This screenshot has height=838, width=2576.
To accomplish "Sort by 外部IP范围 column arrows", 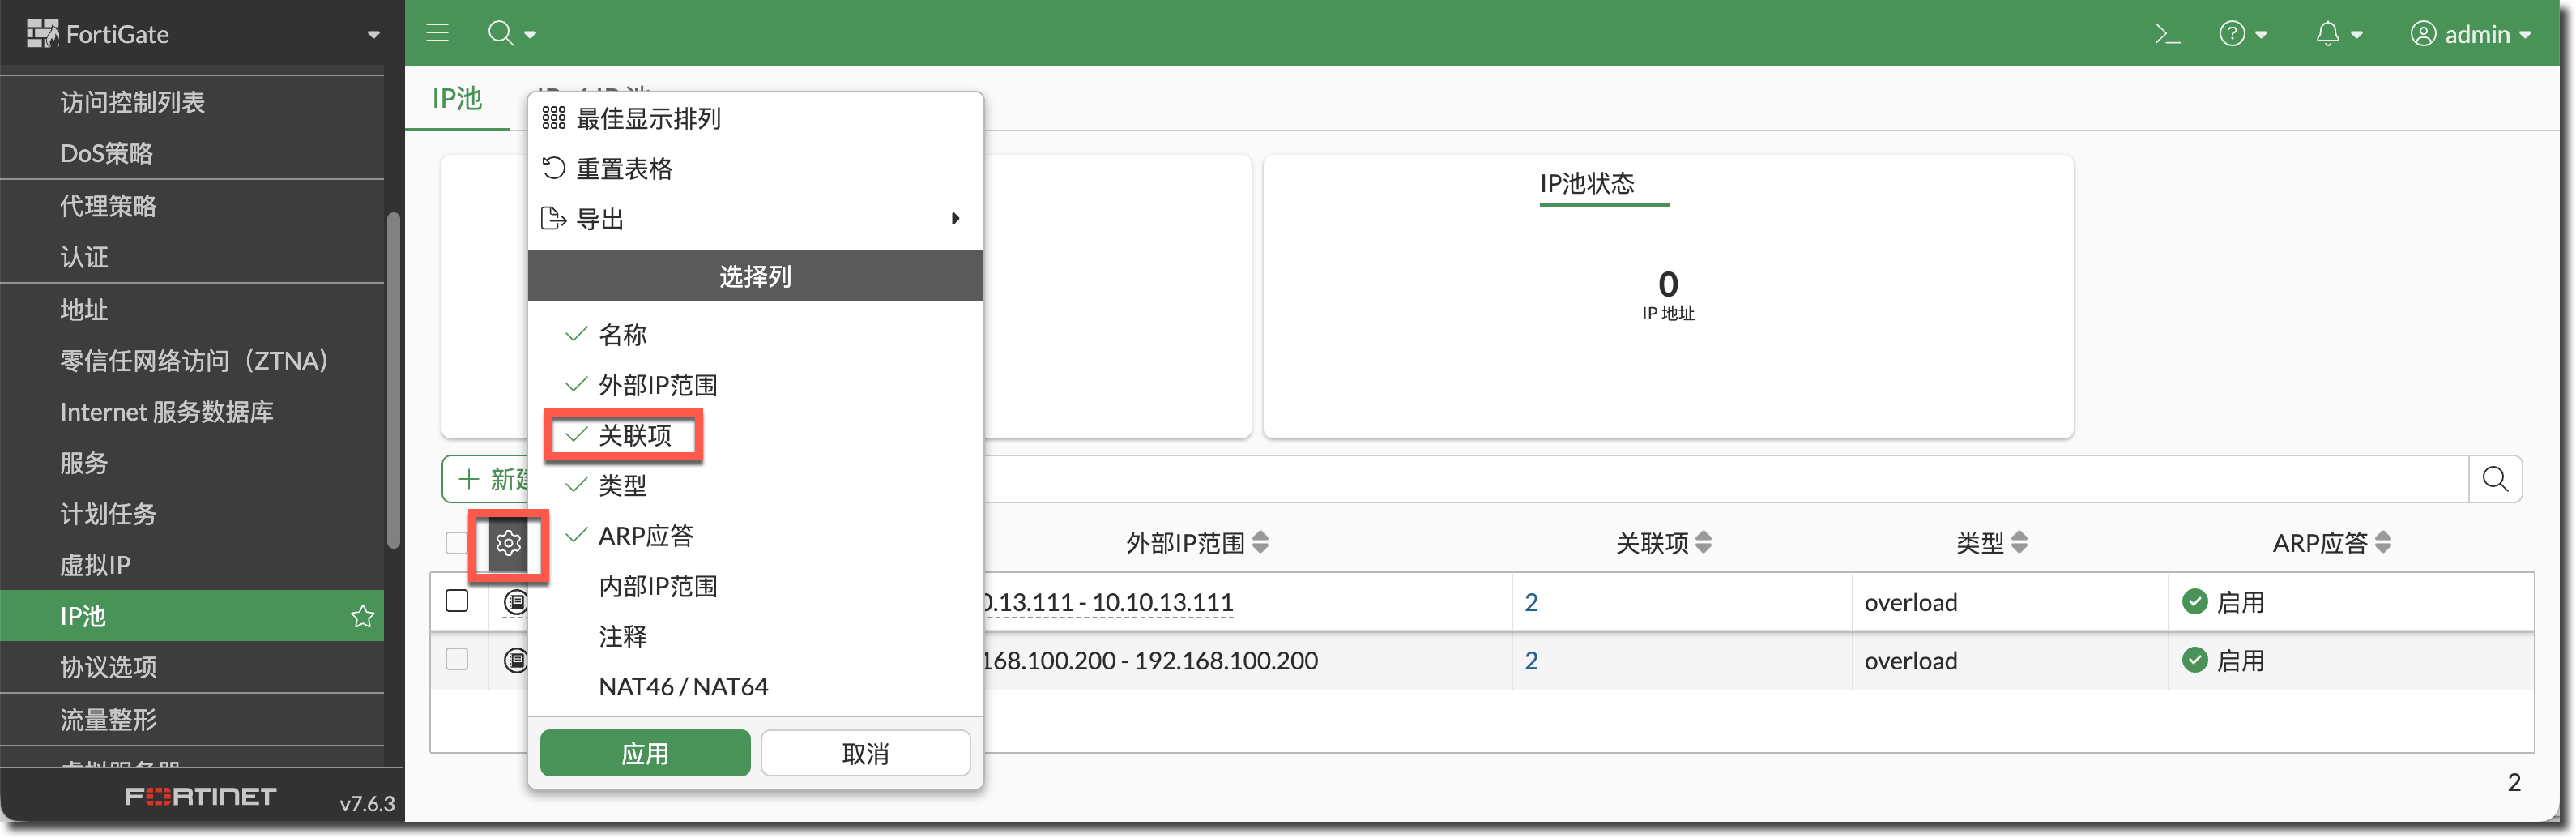I will (1261, 543).
